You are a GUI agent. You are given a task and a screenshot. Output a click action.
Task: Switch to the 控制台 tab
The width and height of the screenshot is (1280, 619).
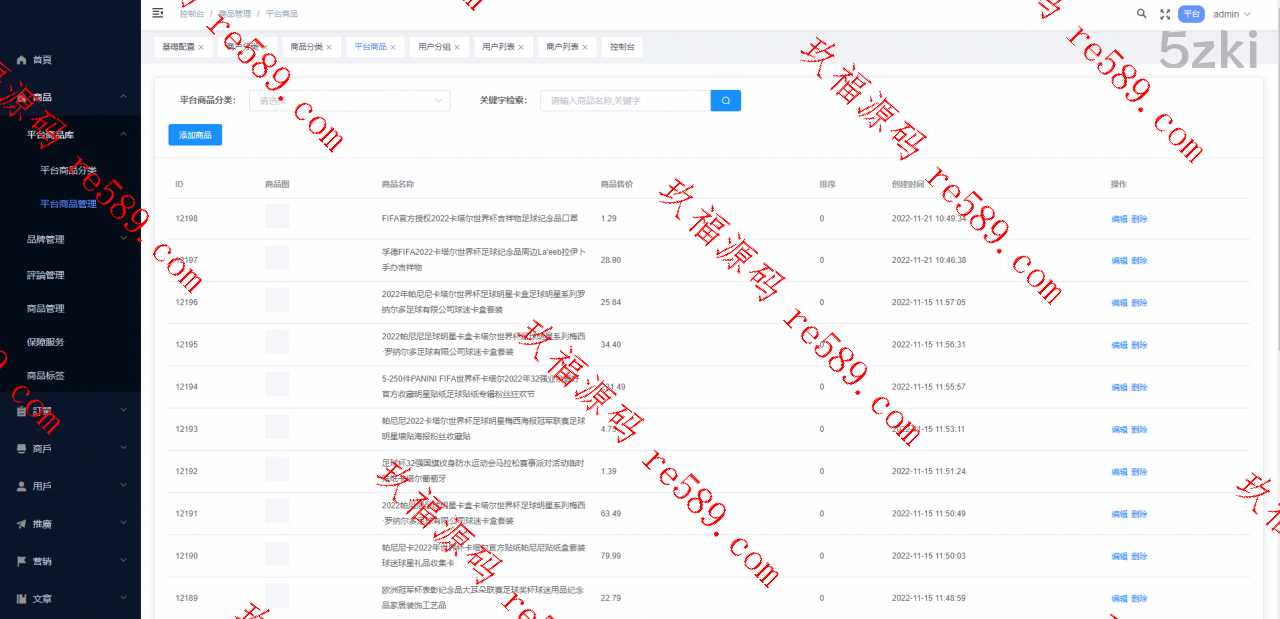(622, 47)
